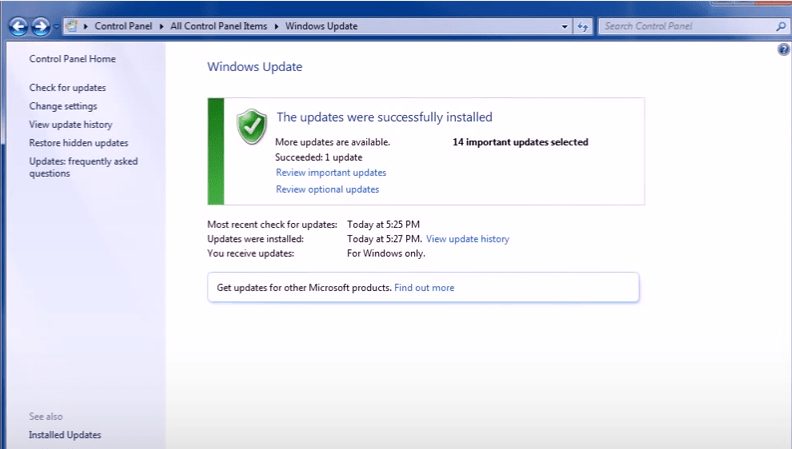
Task: Click the Control Panel icon in address bar
Action: (72, 26)
